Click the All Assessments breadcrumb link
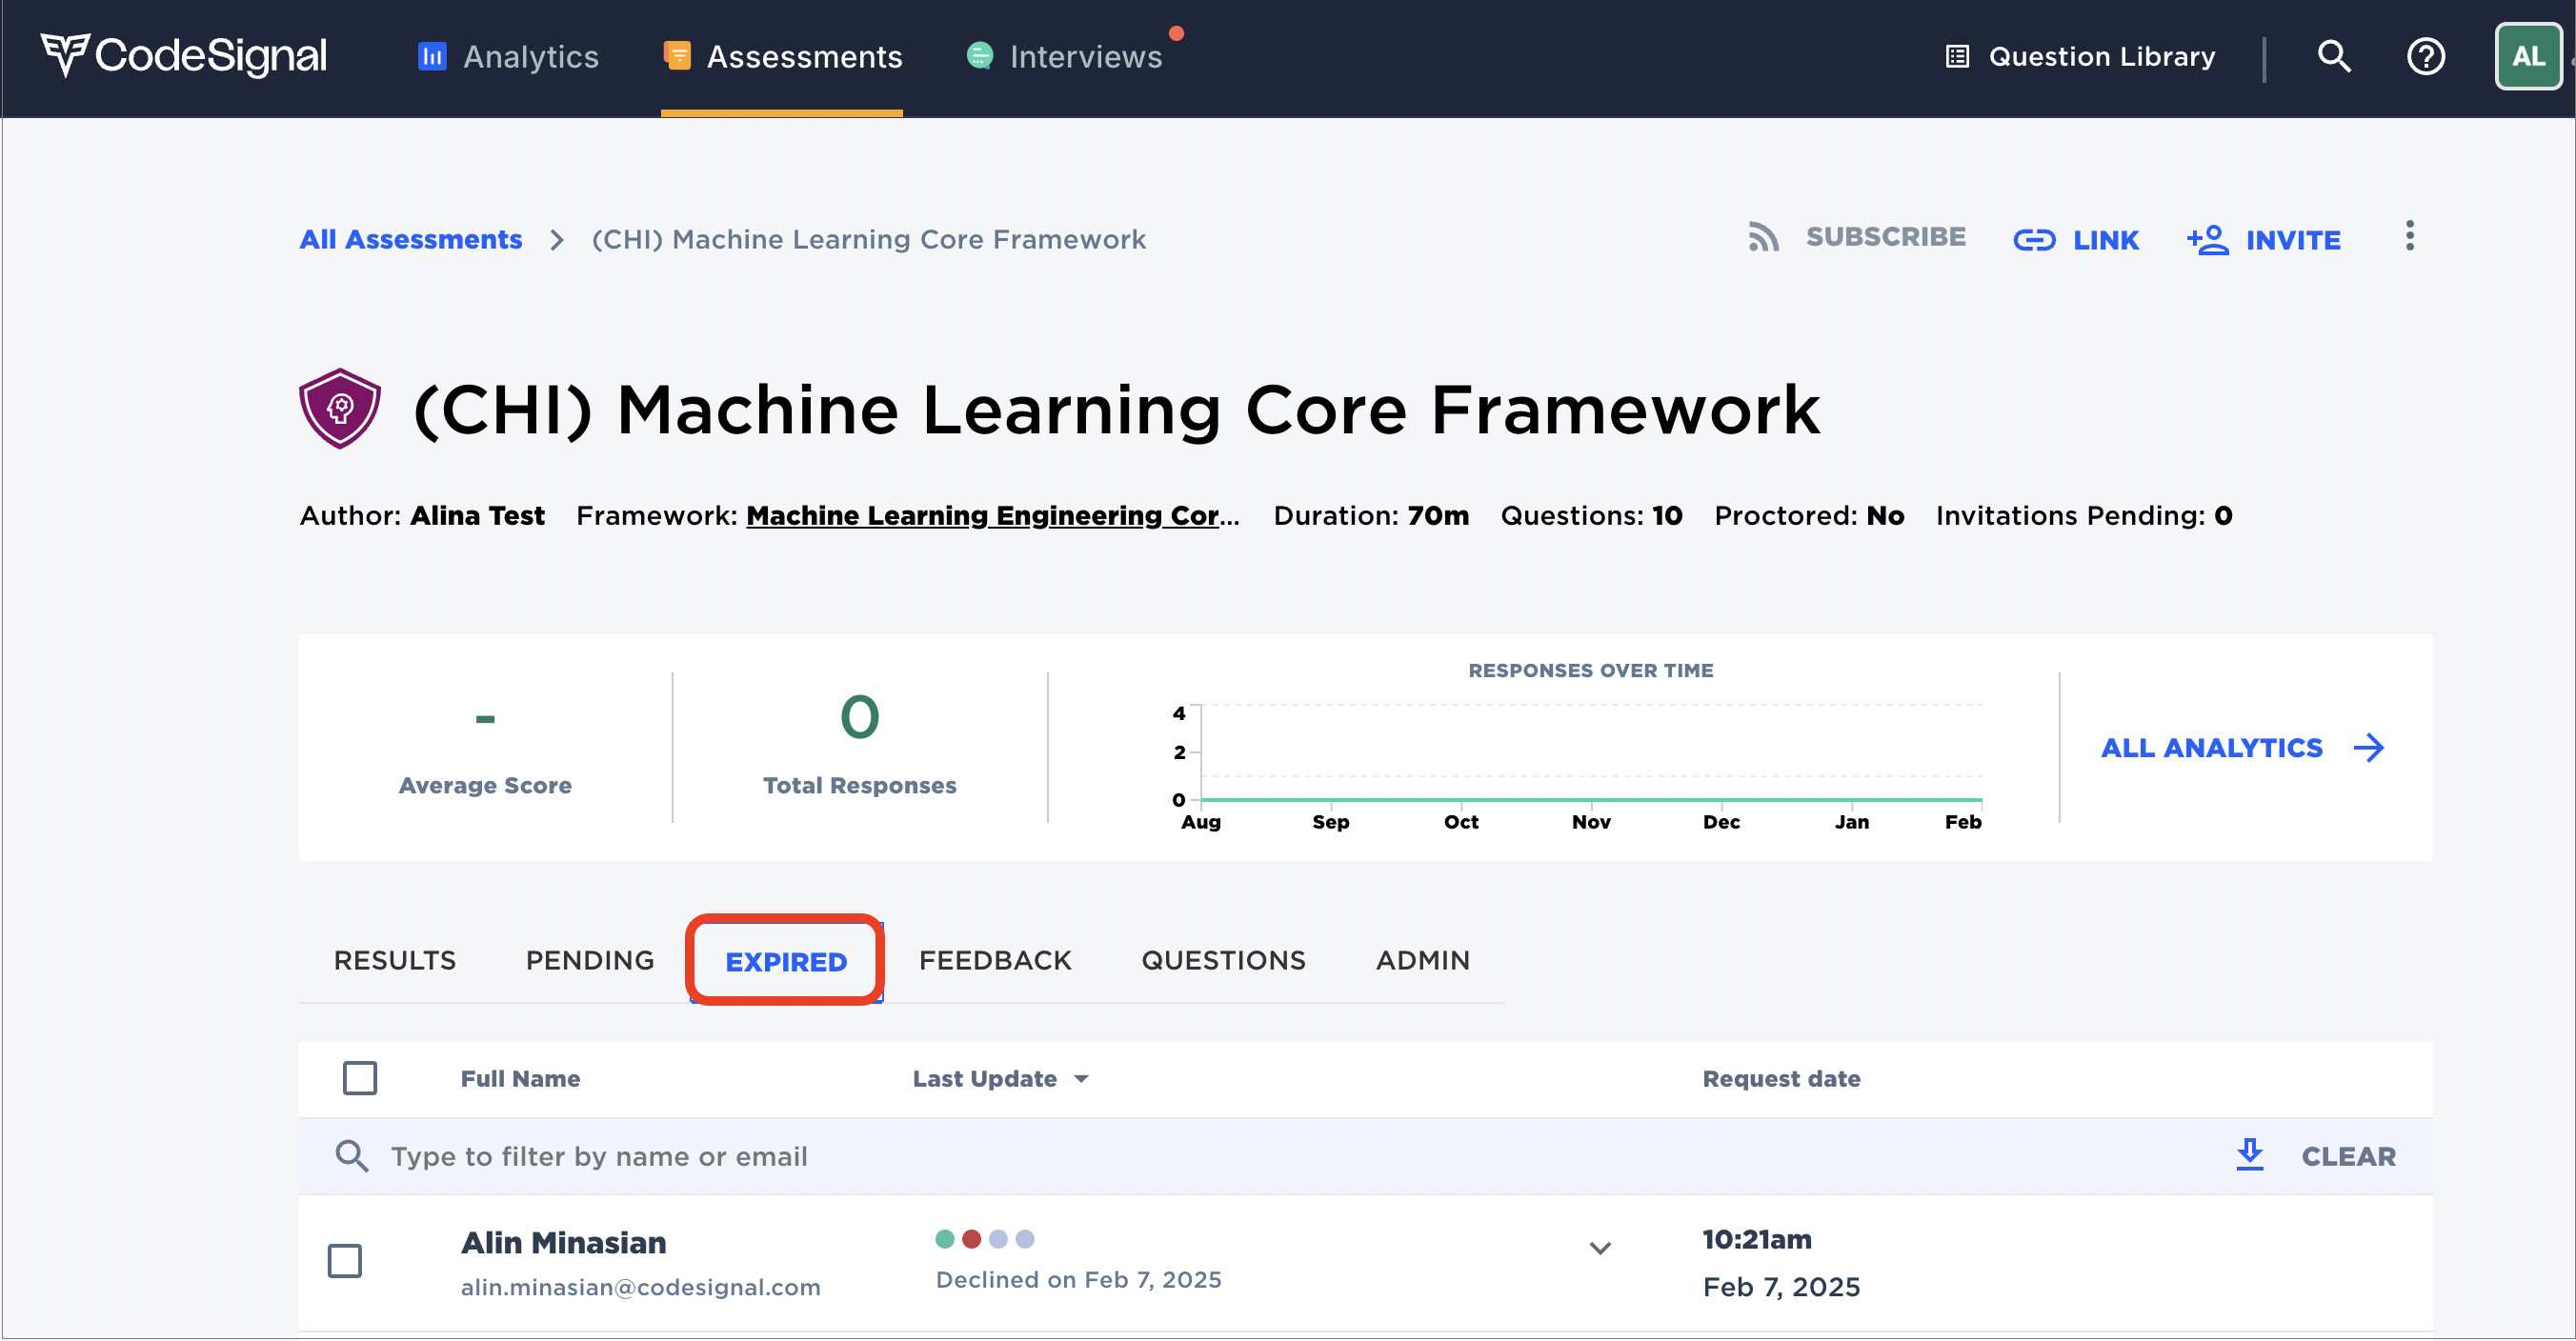The width and height of the screenshot is (2576, 1341). pyautogui.click(x=411, y=240)
